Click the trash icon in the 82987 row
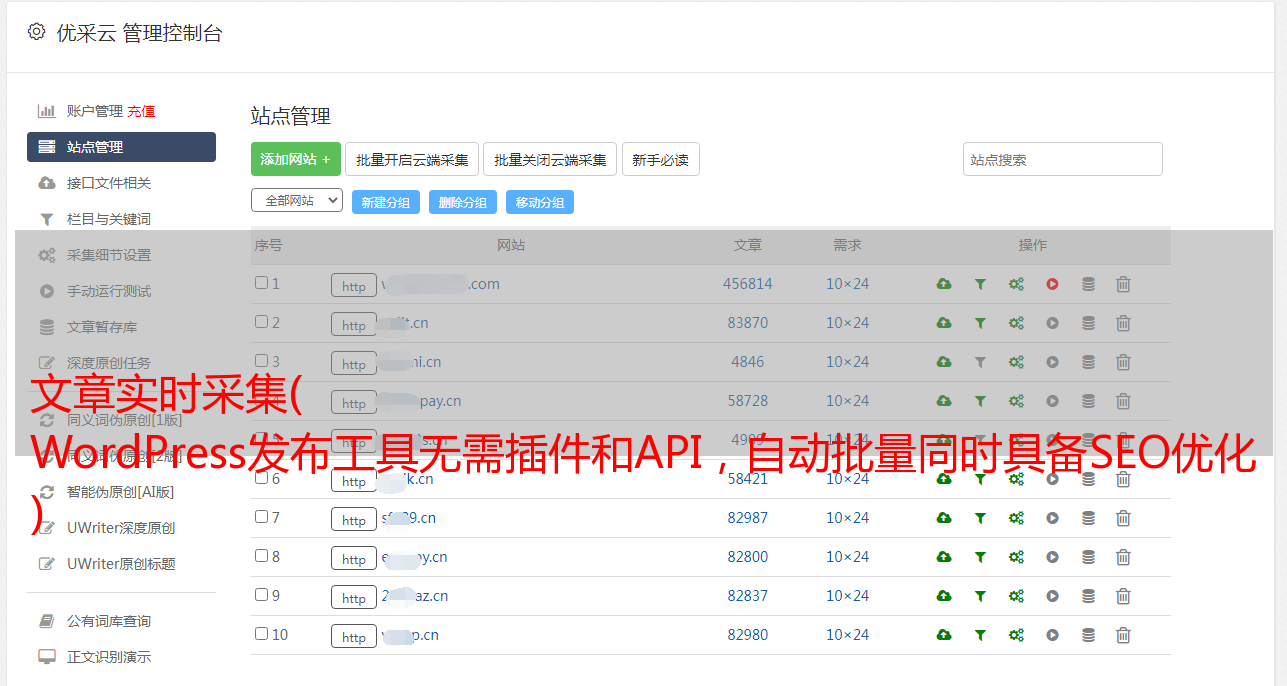This screenshot has height=686, width=1287. point(1123,518)
